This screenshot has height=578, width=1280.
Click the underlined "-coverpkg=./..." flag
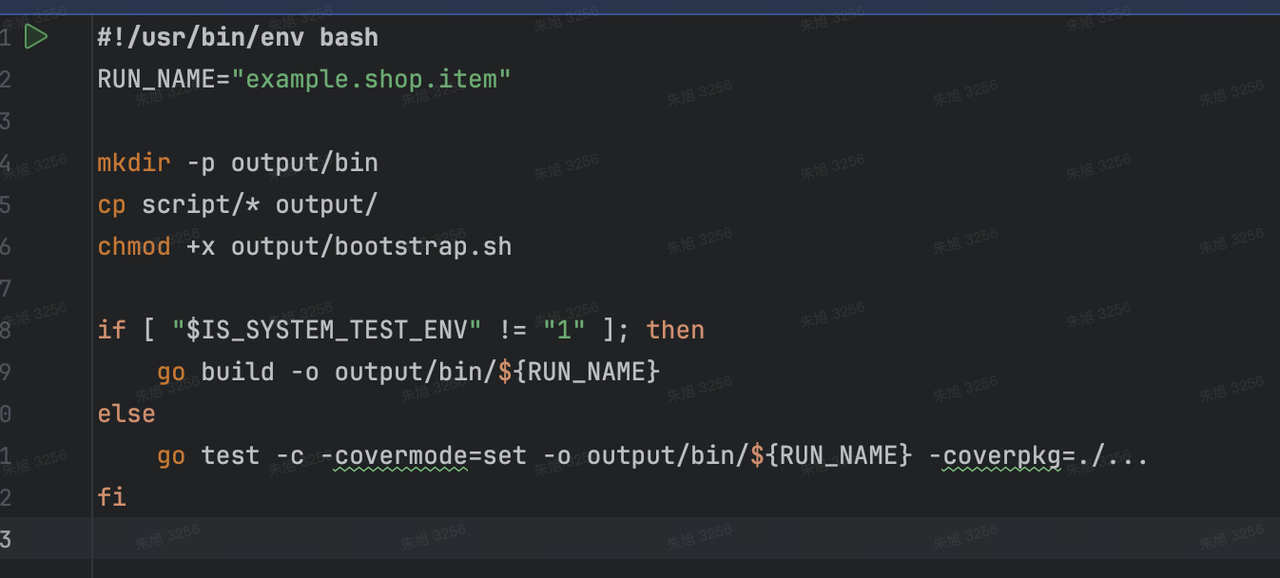[x=1038, y=456]
